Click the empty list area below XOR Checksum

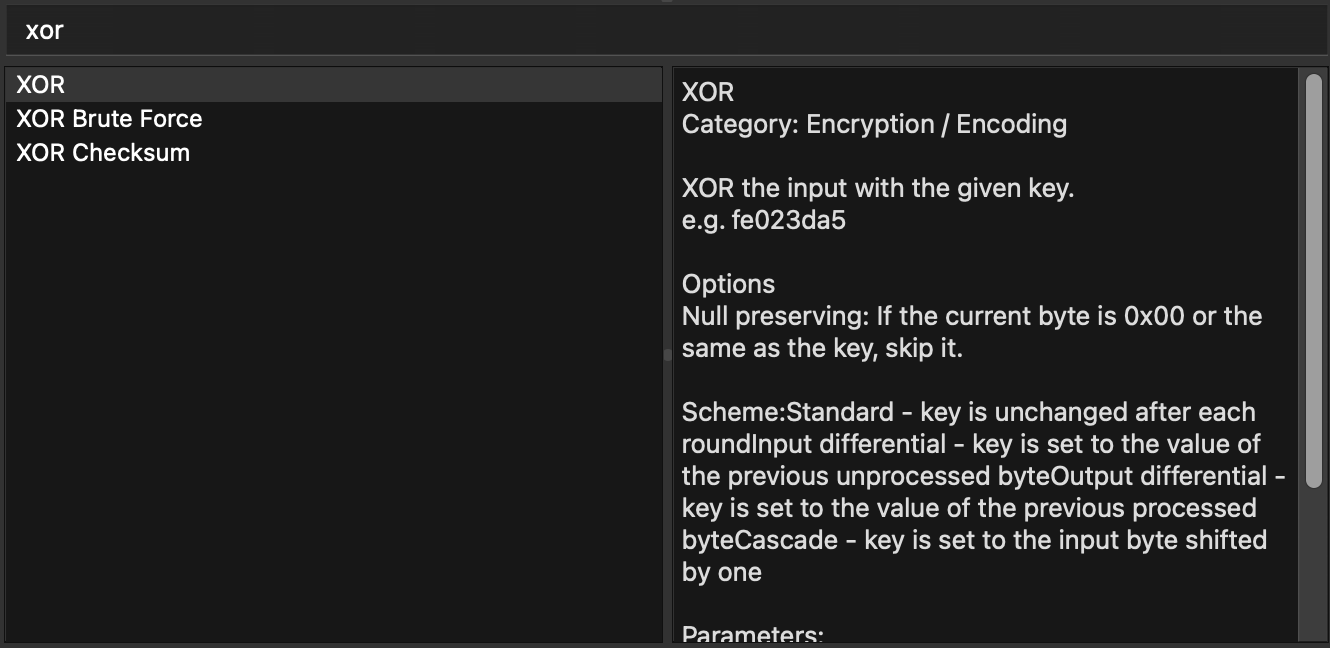(333, 400)
